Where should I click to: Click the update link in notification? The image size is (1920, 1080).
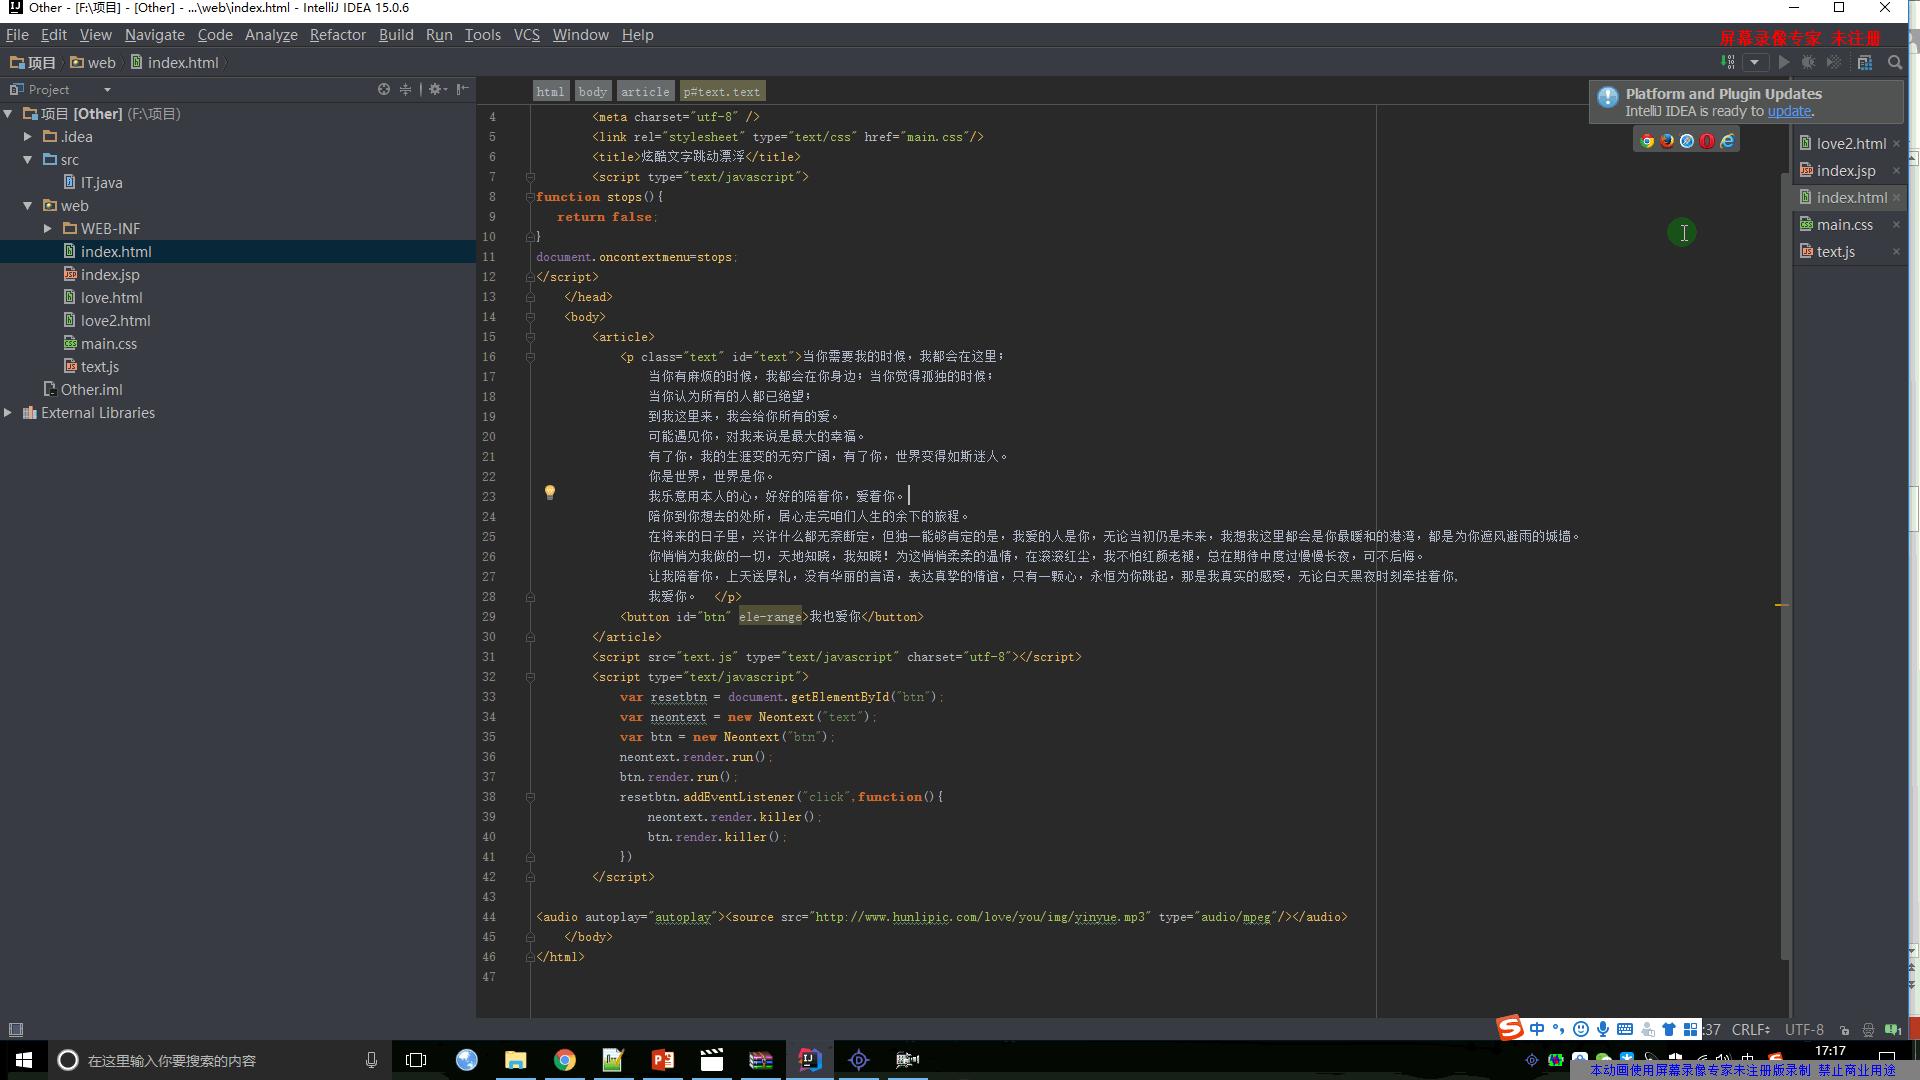[1789, 111]
